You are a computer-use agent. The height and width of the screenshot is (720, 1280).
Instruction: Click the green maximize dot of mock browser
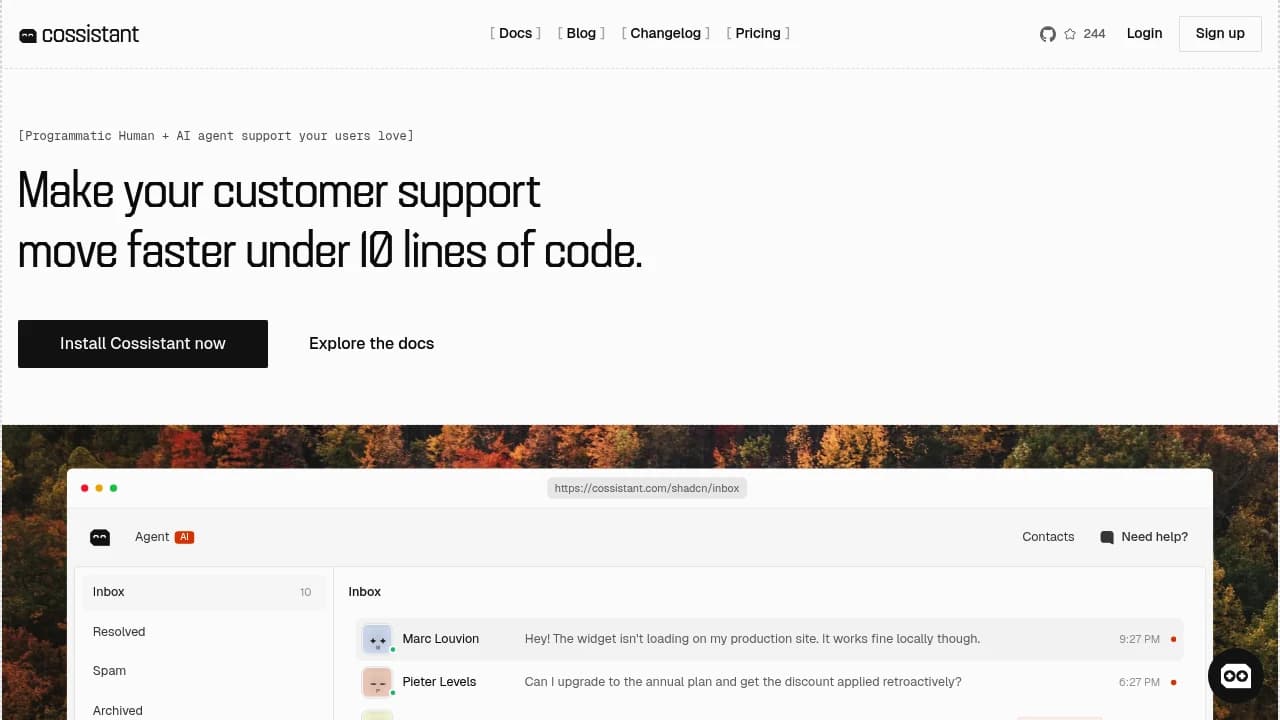tap(114, 488)
